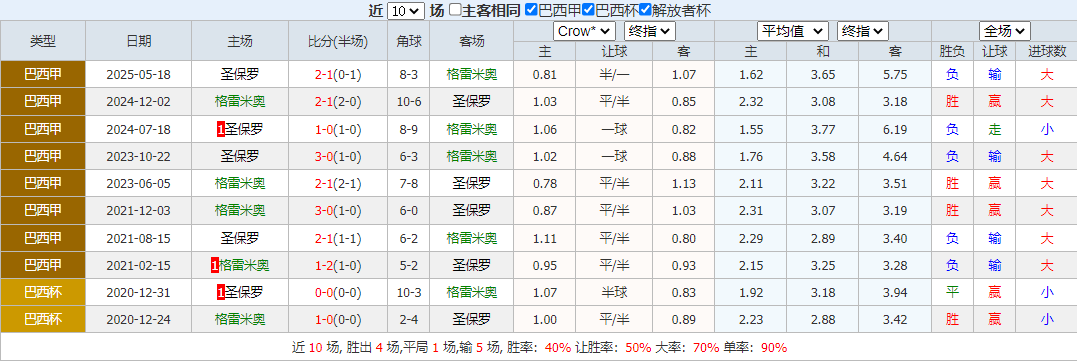Click the 单率: 90% summary text

point(756,348)
